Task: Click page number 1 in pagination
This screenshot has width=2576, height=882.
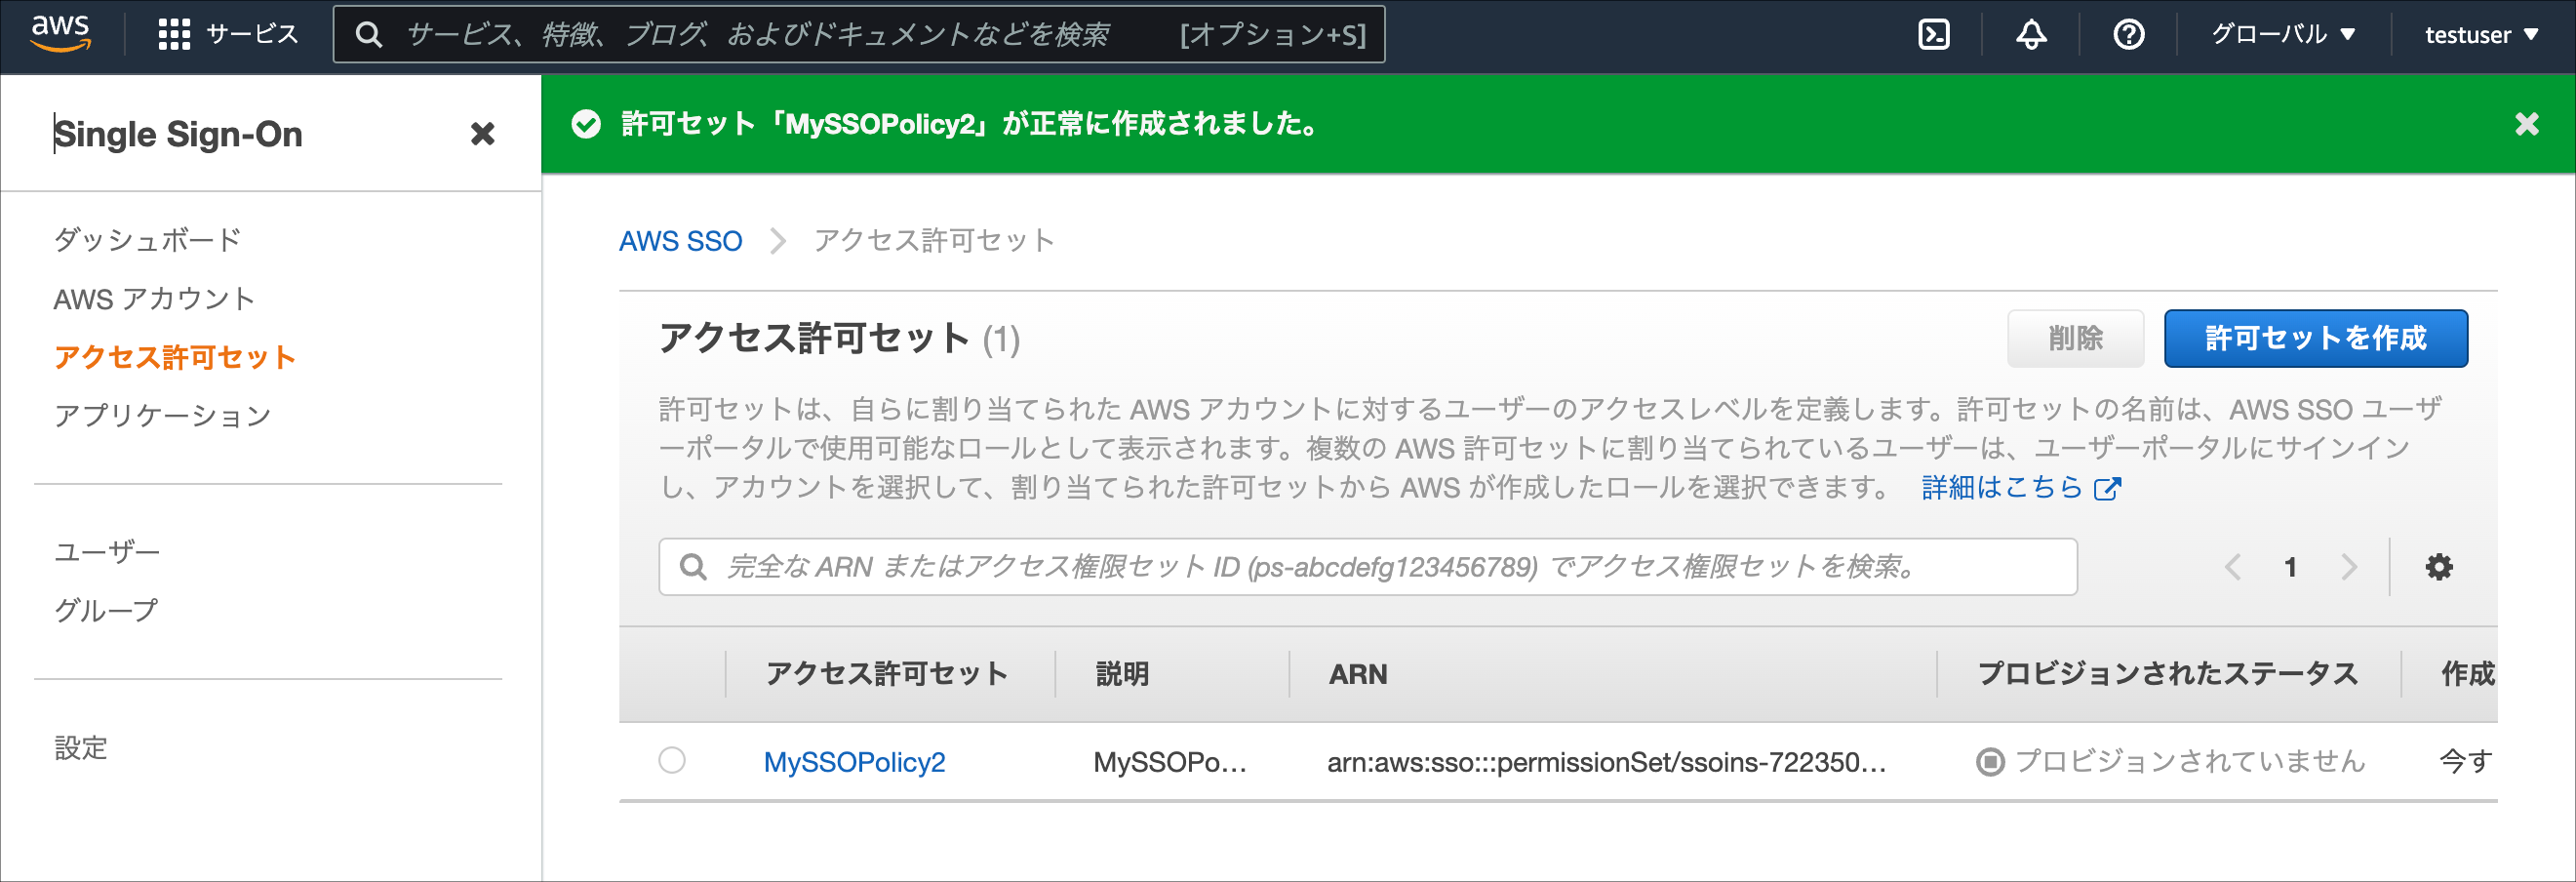Action: [2290, 567]
